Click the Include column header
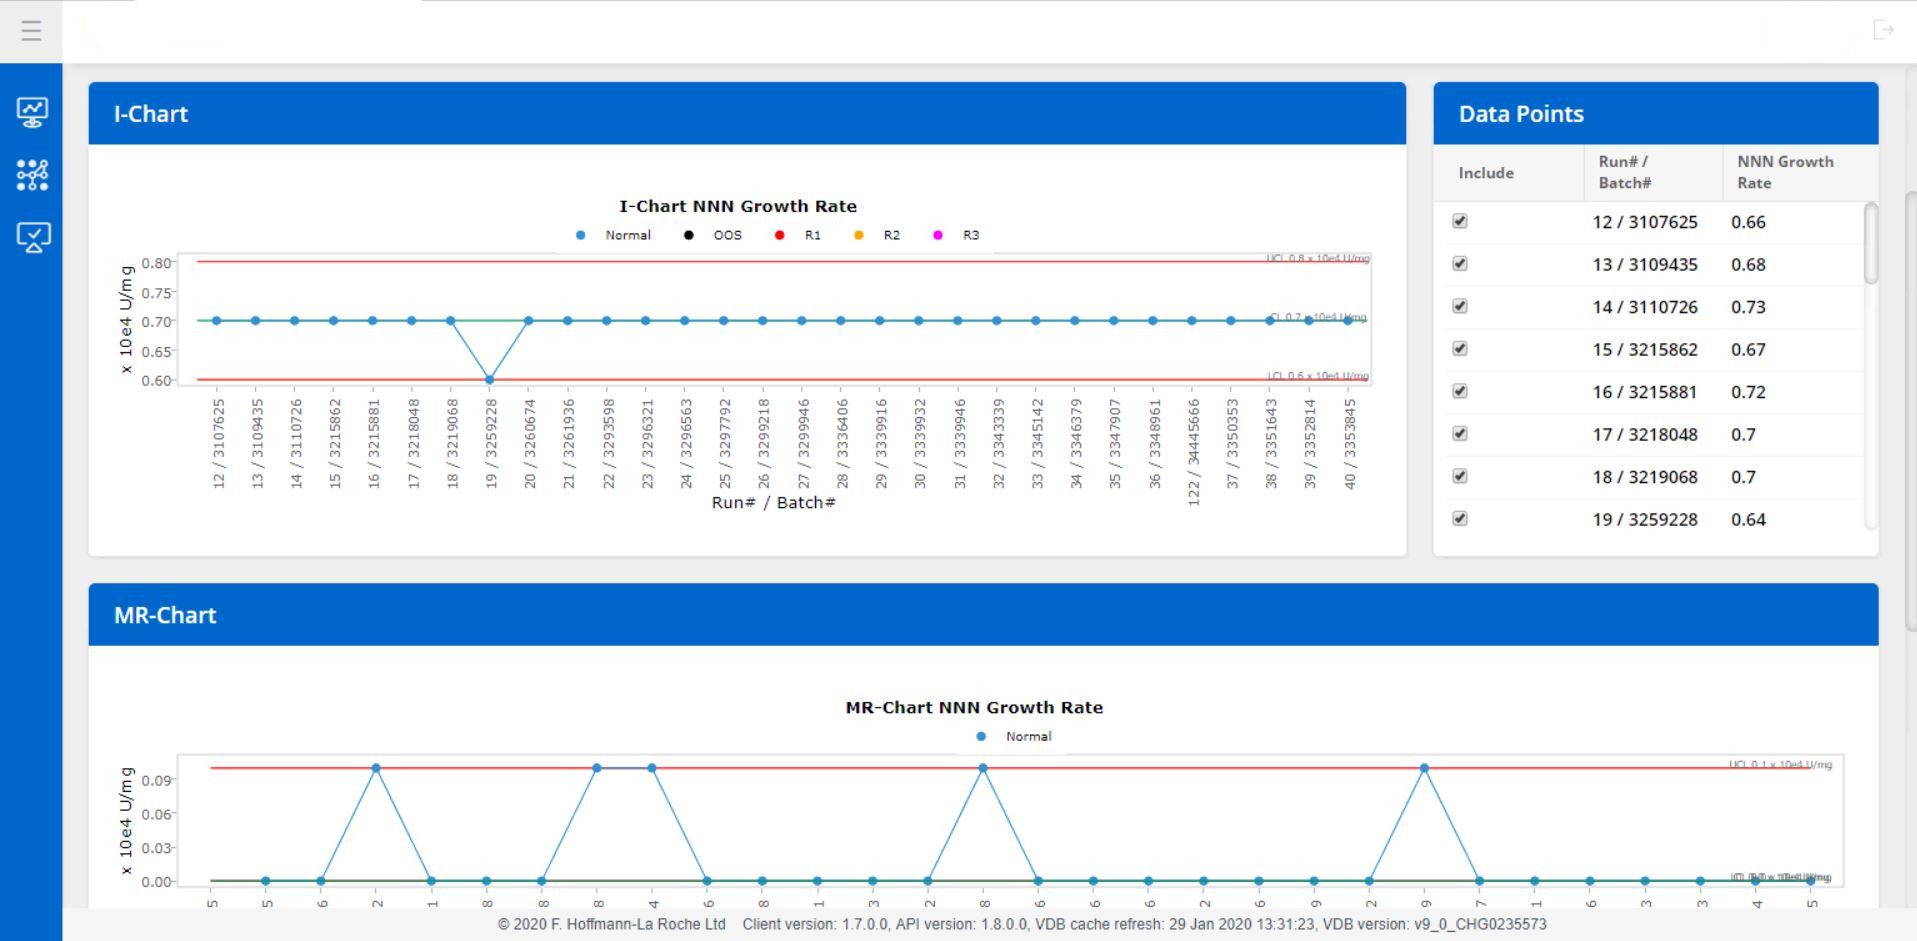This screenshot has height=941, width=1917. tap(1486, 173)
